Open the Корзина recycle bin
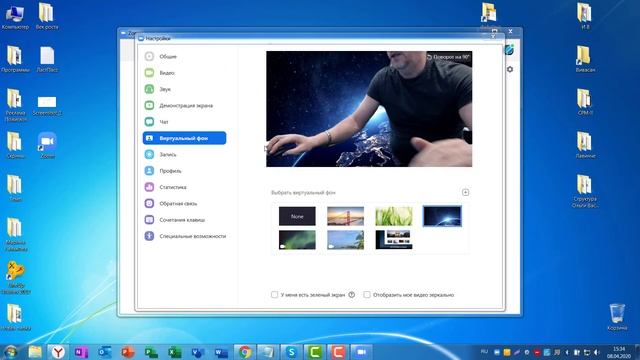 click(x=617, y=317)
